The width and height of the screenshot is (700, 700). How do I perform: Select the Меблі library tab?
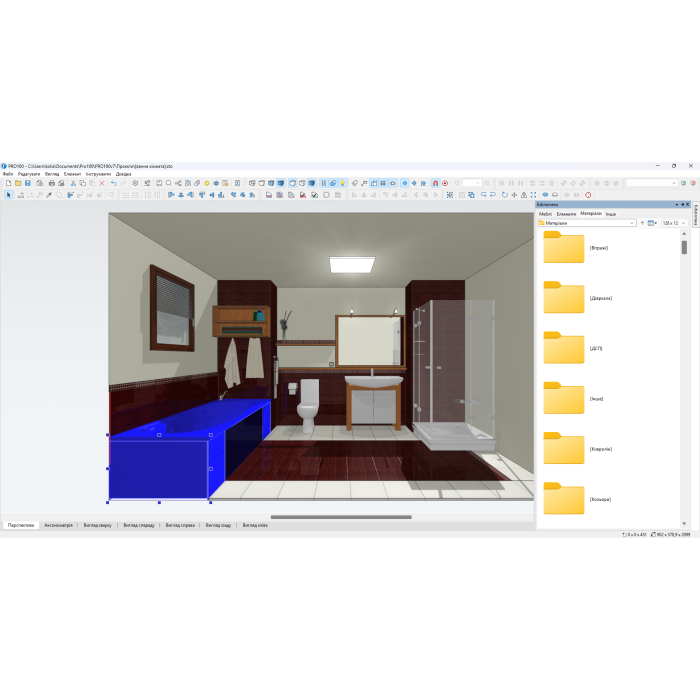click(545, 213)
